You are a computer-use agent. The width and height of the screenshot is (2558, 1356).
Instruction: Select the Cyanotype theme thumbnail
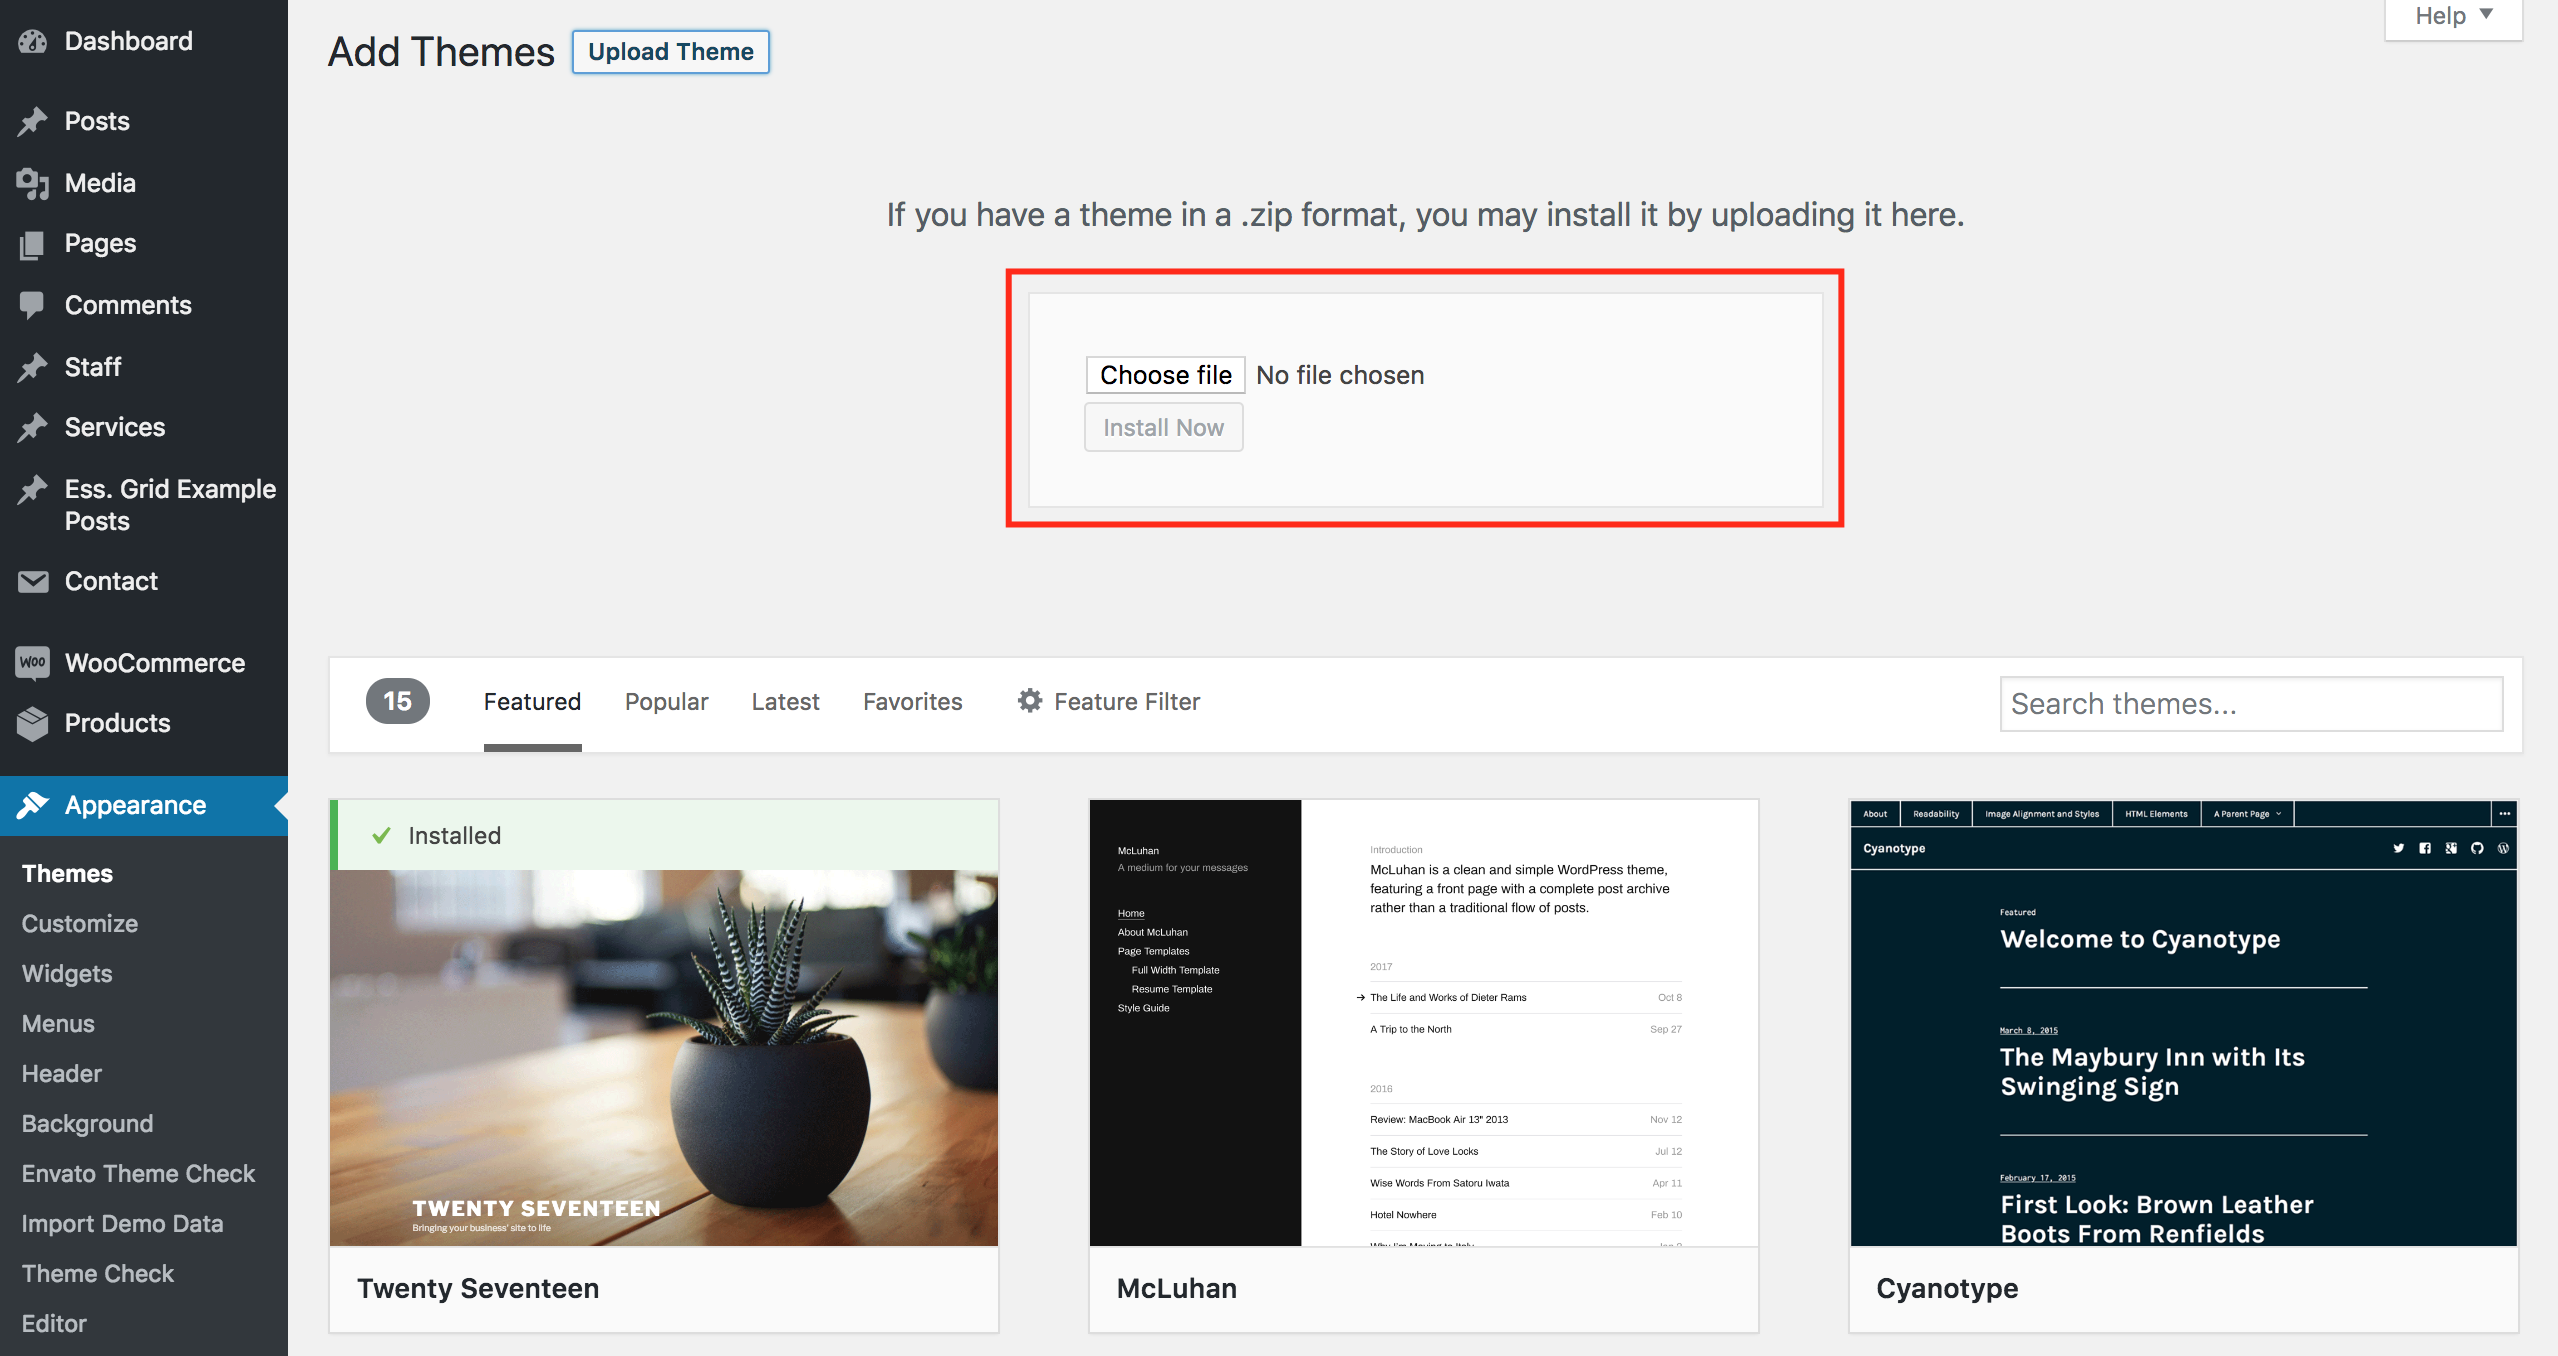[2184, 1023]
